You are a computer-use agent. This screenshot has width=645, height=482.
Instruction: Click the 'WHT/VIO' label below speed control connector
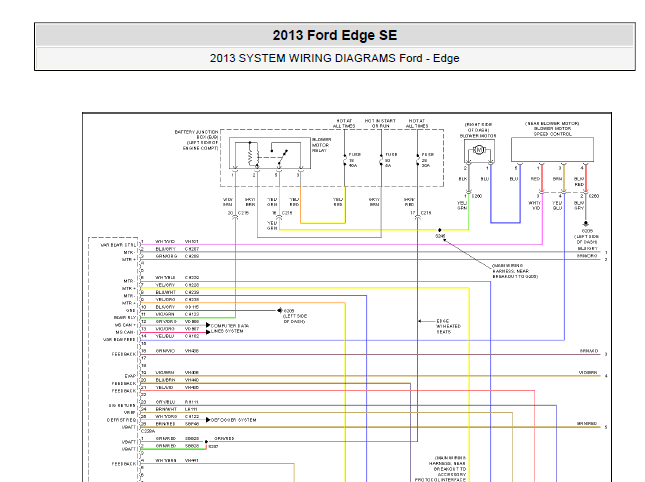534,205
